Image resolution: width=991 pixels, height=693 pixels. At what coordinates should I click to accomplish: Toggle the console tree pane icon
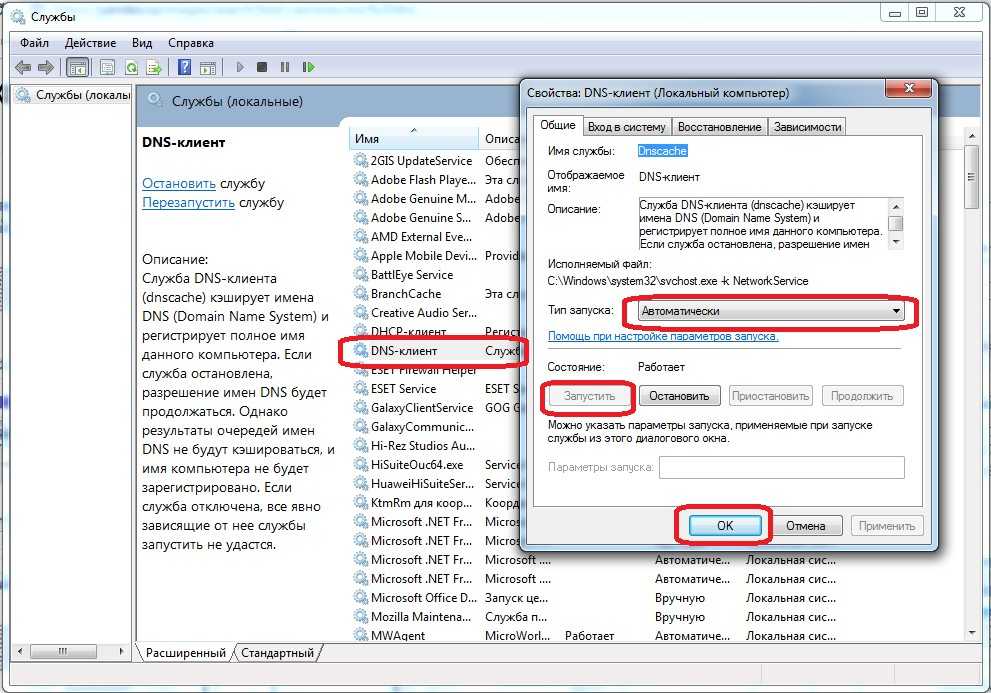tap(77, 68)
